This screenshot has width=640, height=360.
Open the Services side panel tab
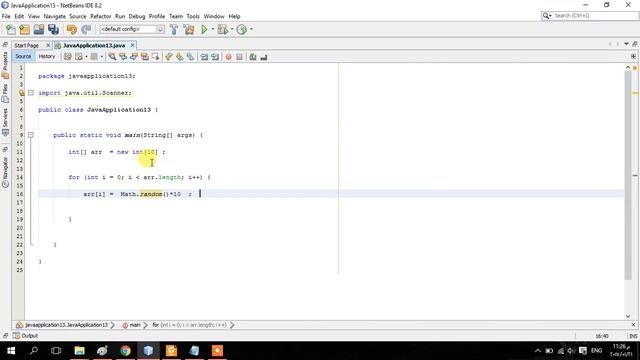5,121
